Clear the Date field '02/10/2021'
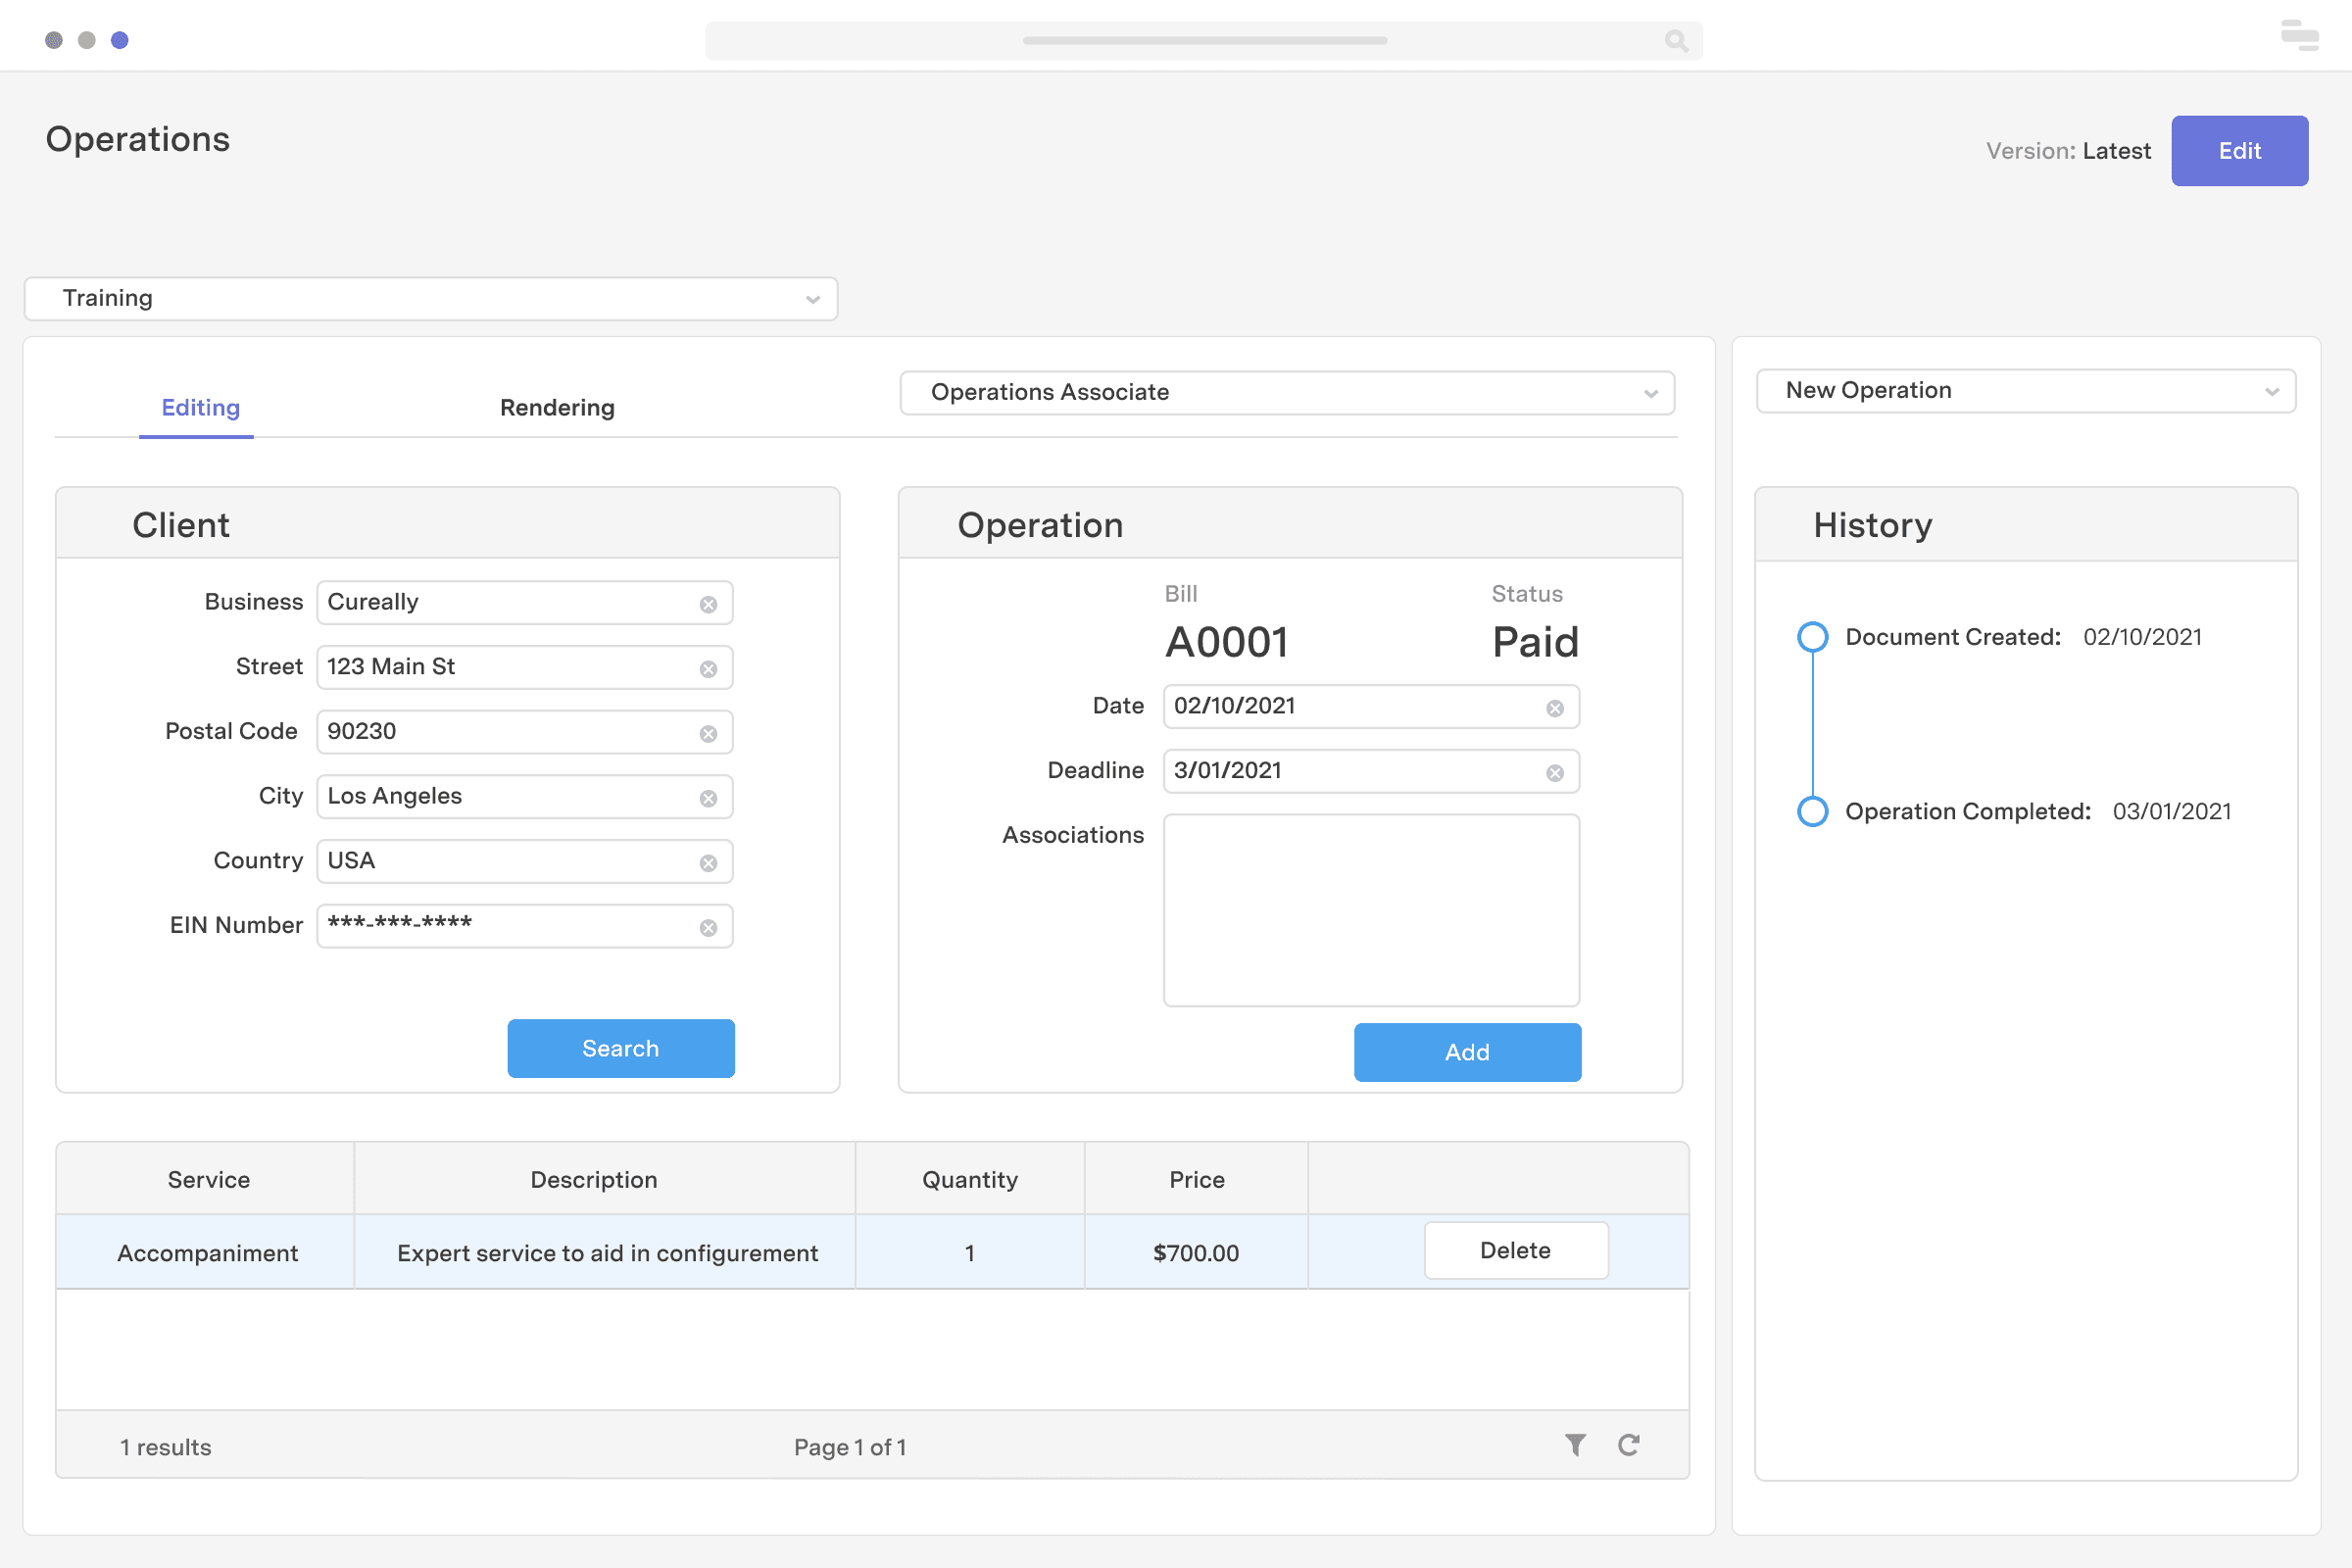Image resolution: width=2352 pixels, height=1568 pixels. (1553, 707)
